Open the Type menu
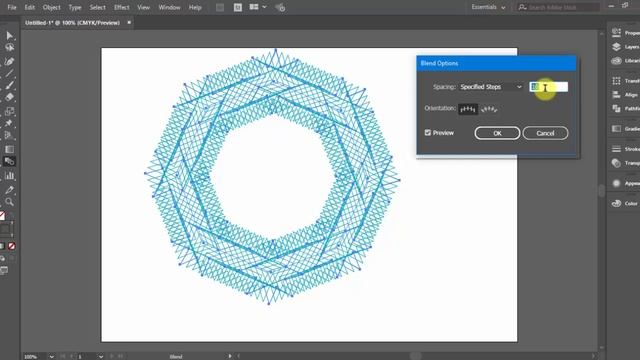This screenshot has height=360, width=640. [x=75, y=7]
